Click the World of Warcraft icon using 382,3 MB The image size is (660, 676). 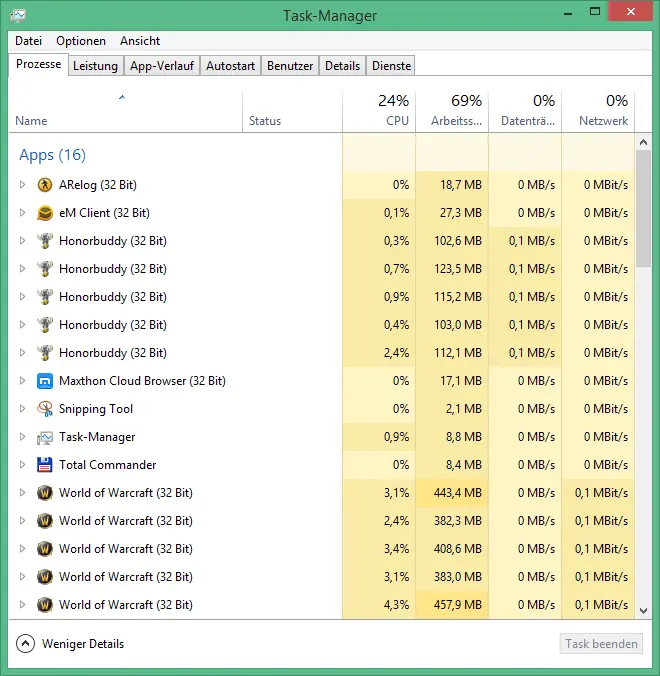coord(45,521)
